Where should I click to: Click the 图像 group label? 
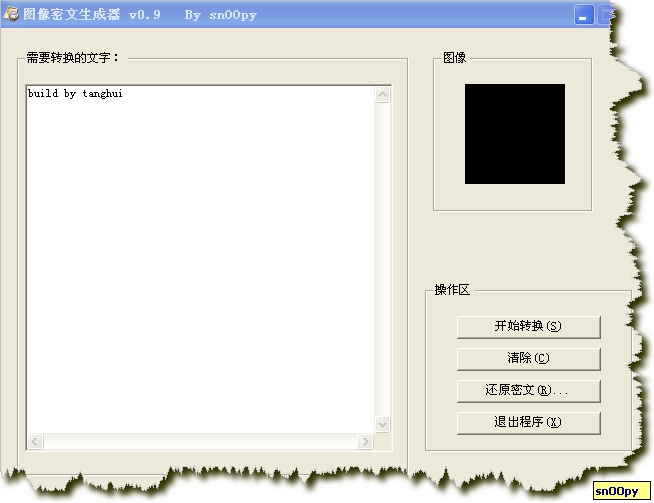pyautogui.click(x=455, y=58)
